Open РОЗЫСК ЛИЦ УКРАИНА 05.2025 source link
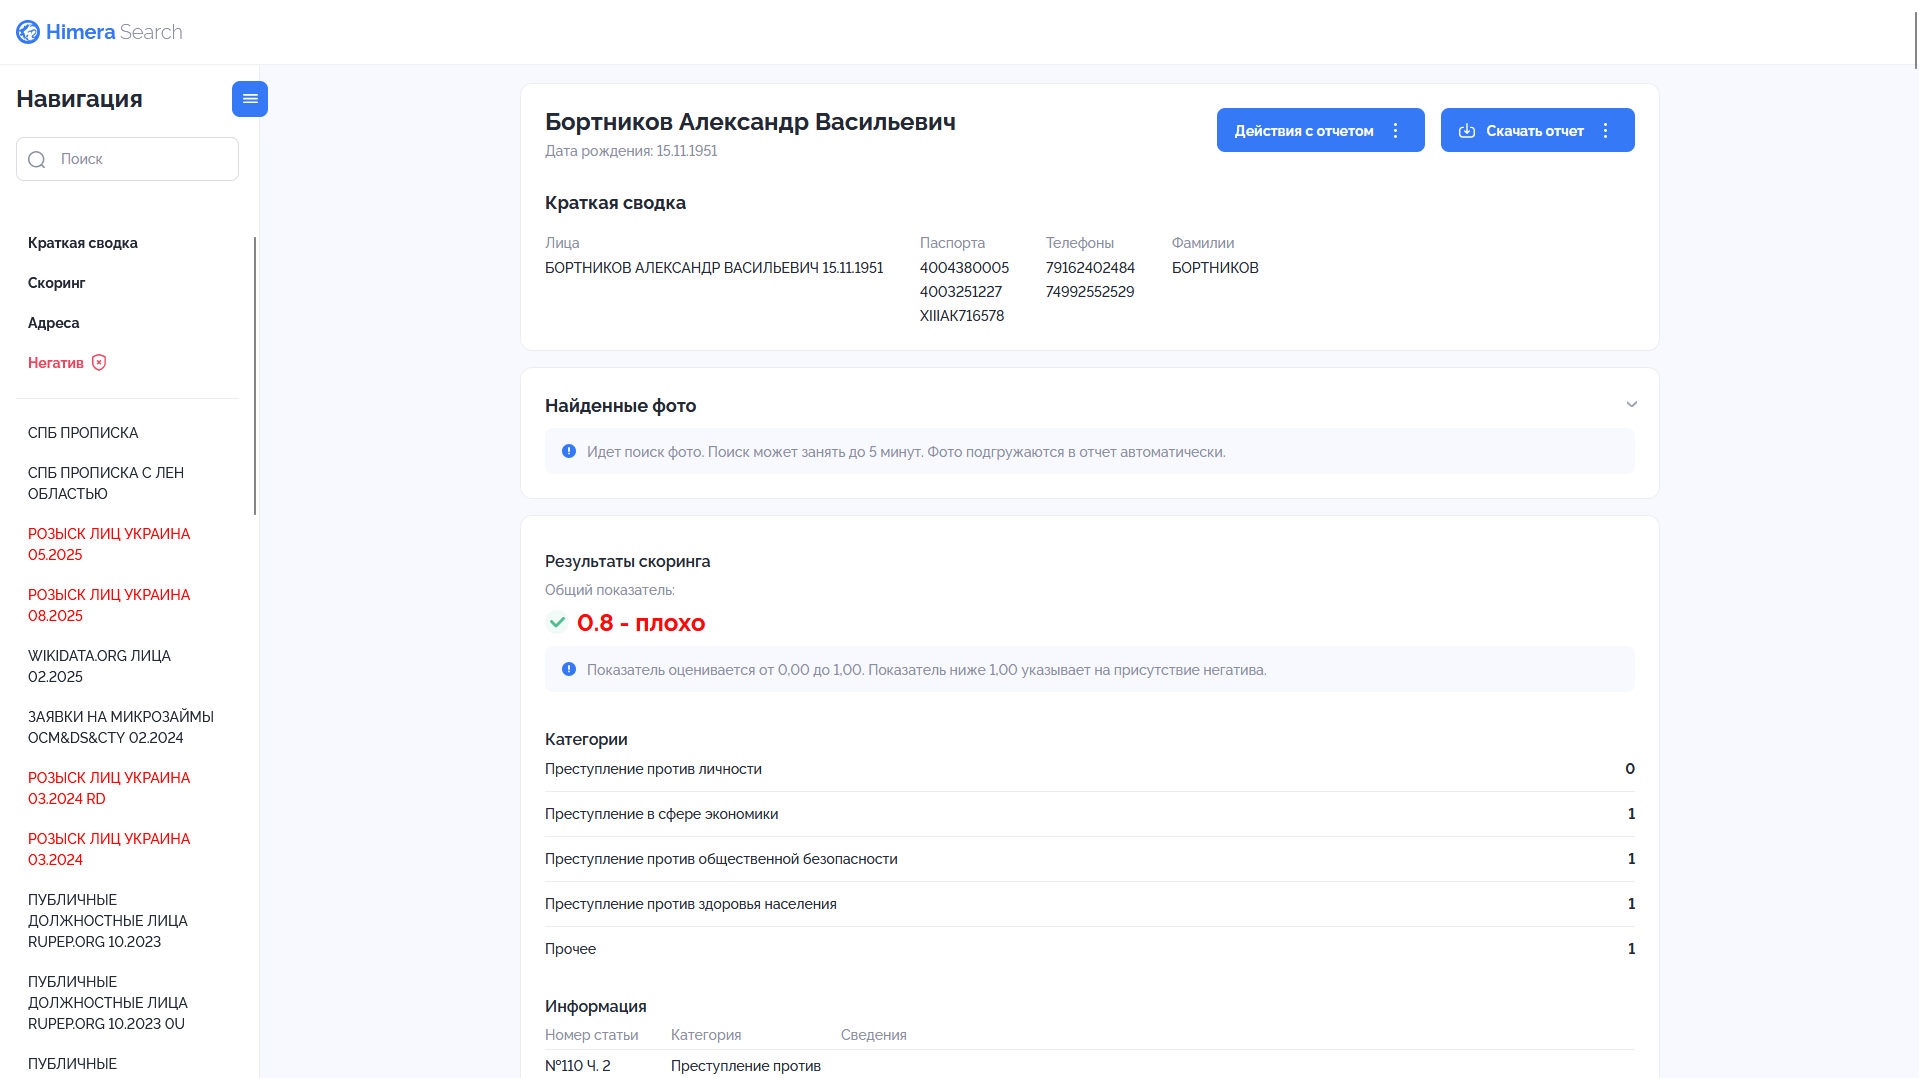Image resolution: width=1919 pixels, height=1078 pixels. coord(109,544)
